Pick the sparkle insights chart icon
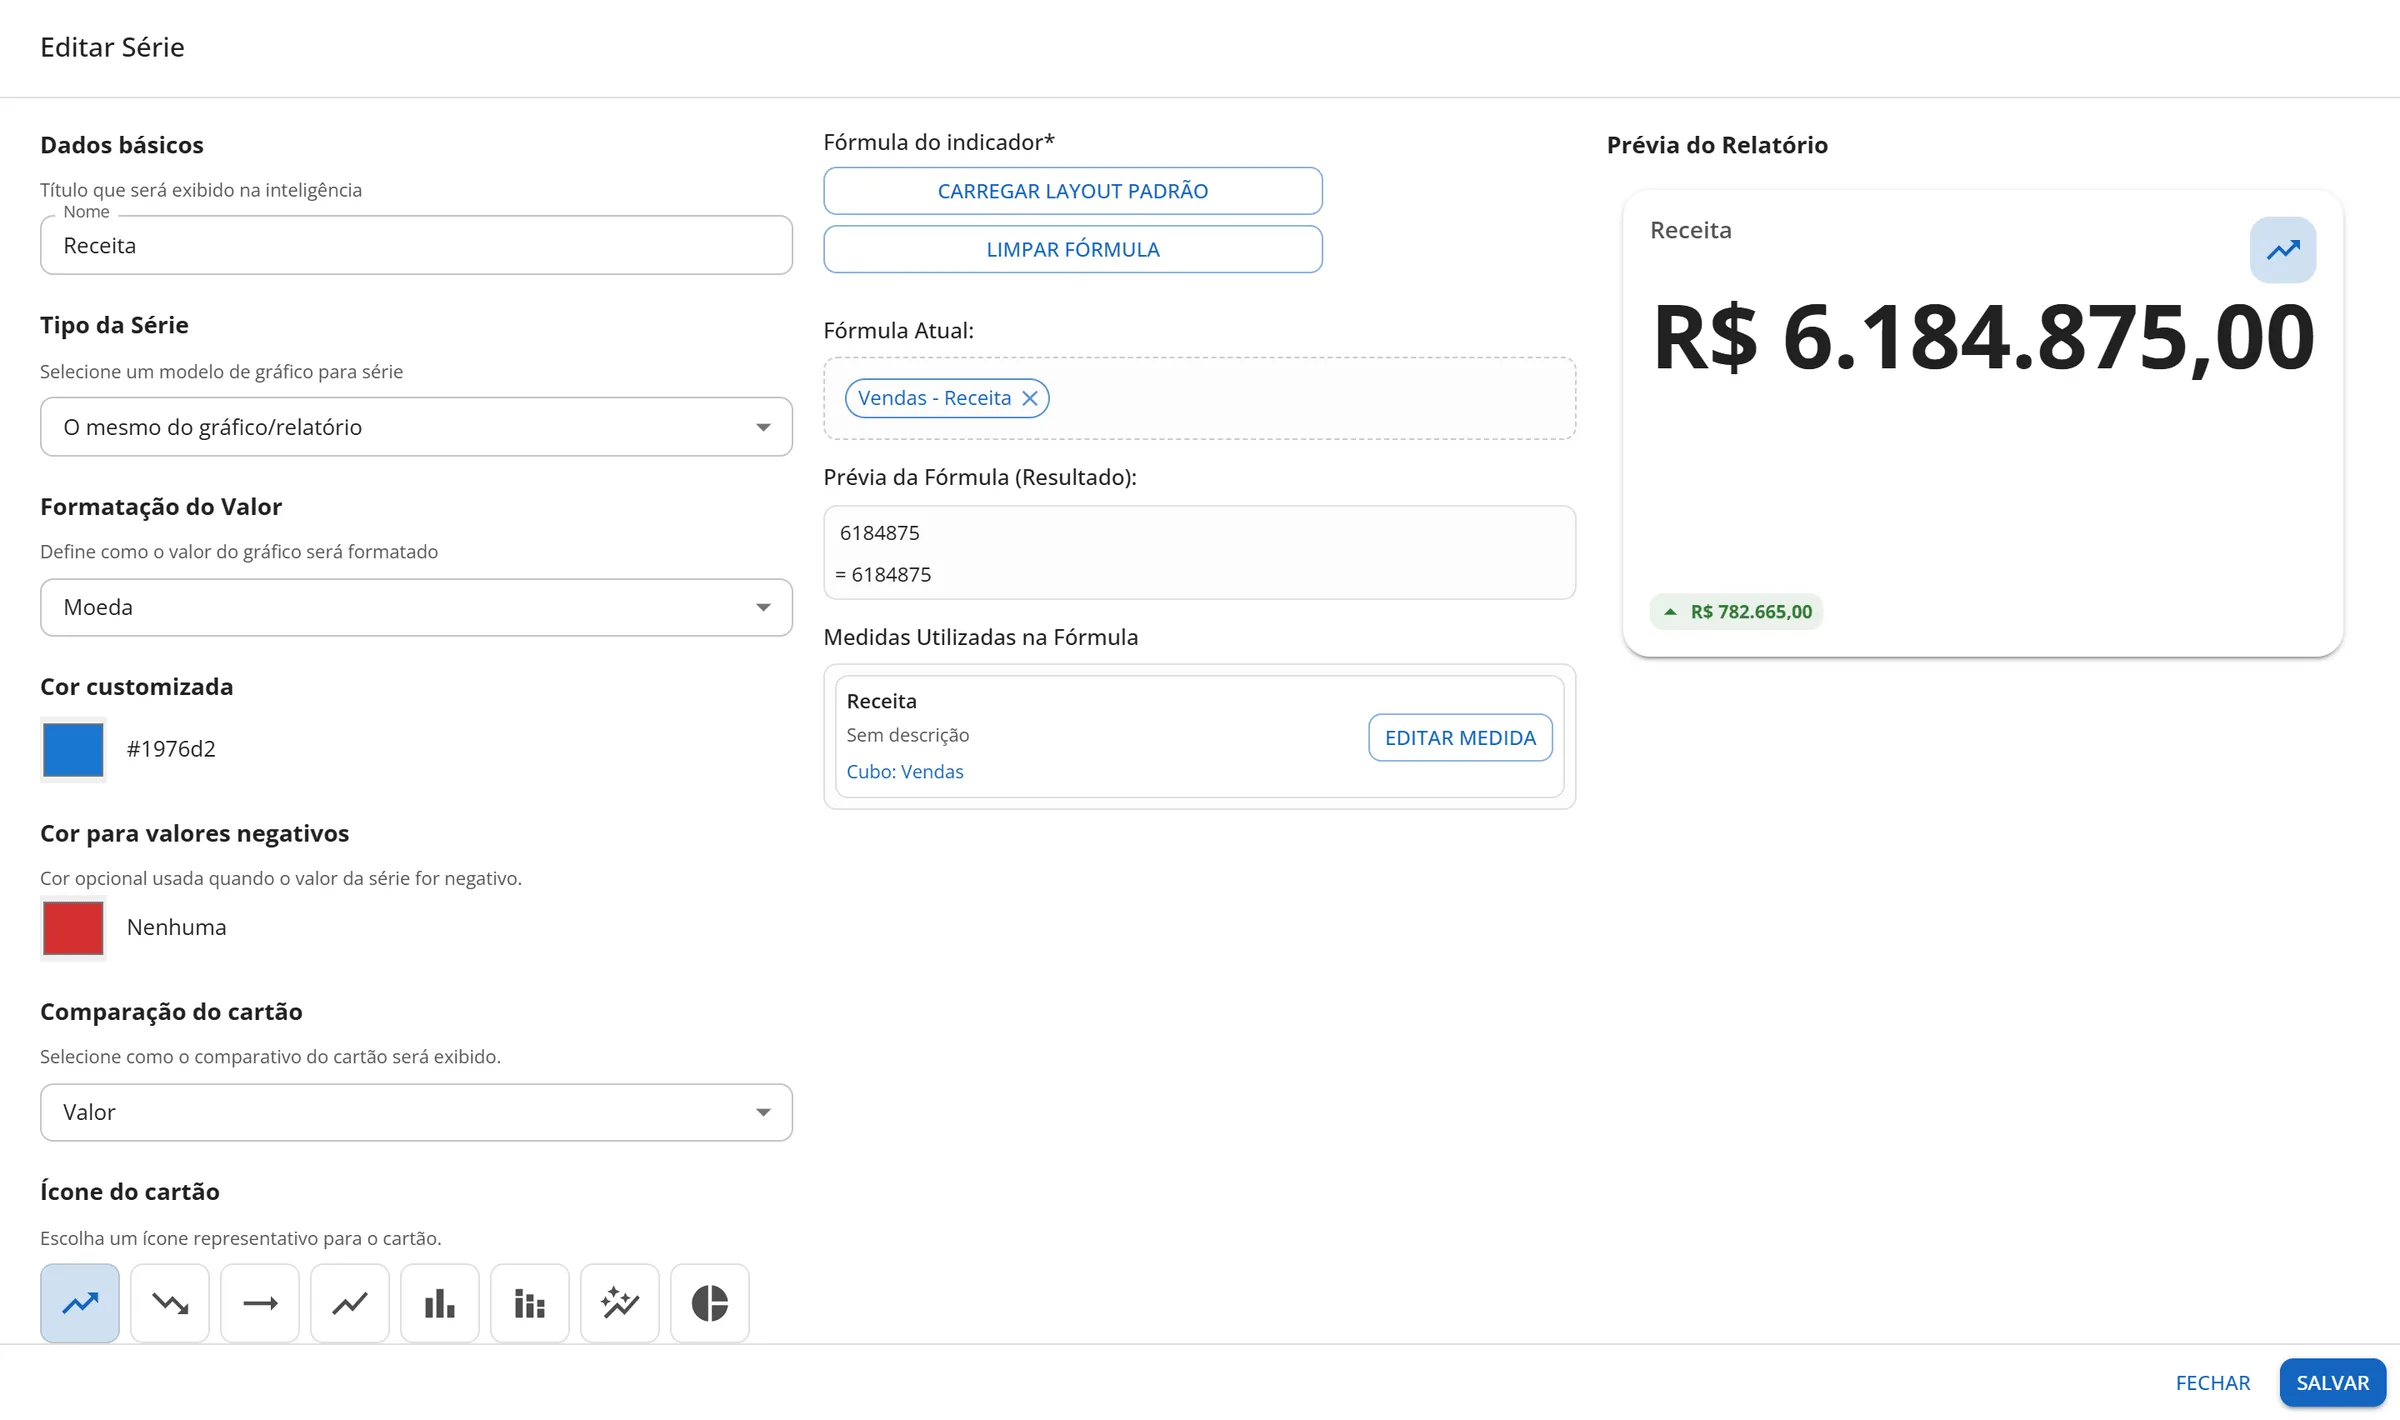 click(620, 1302)
